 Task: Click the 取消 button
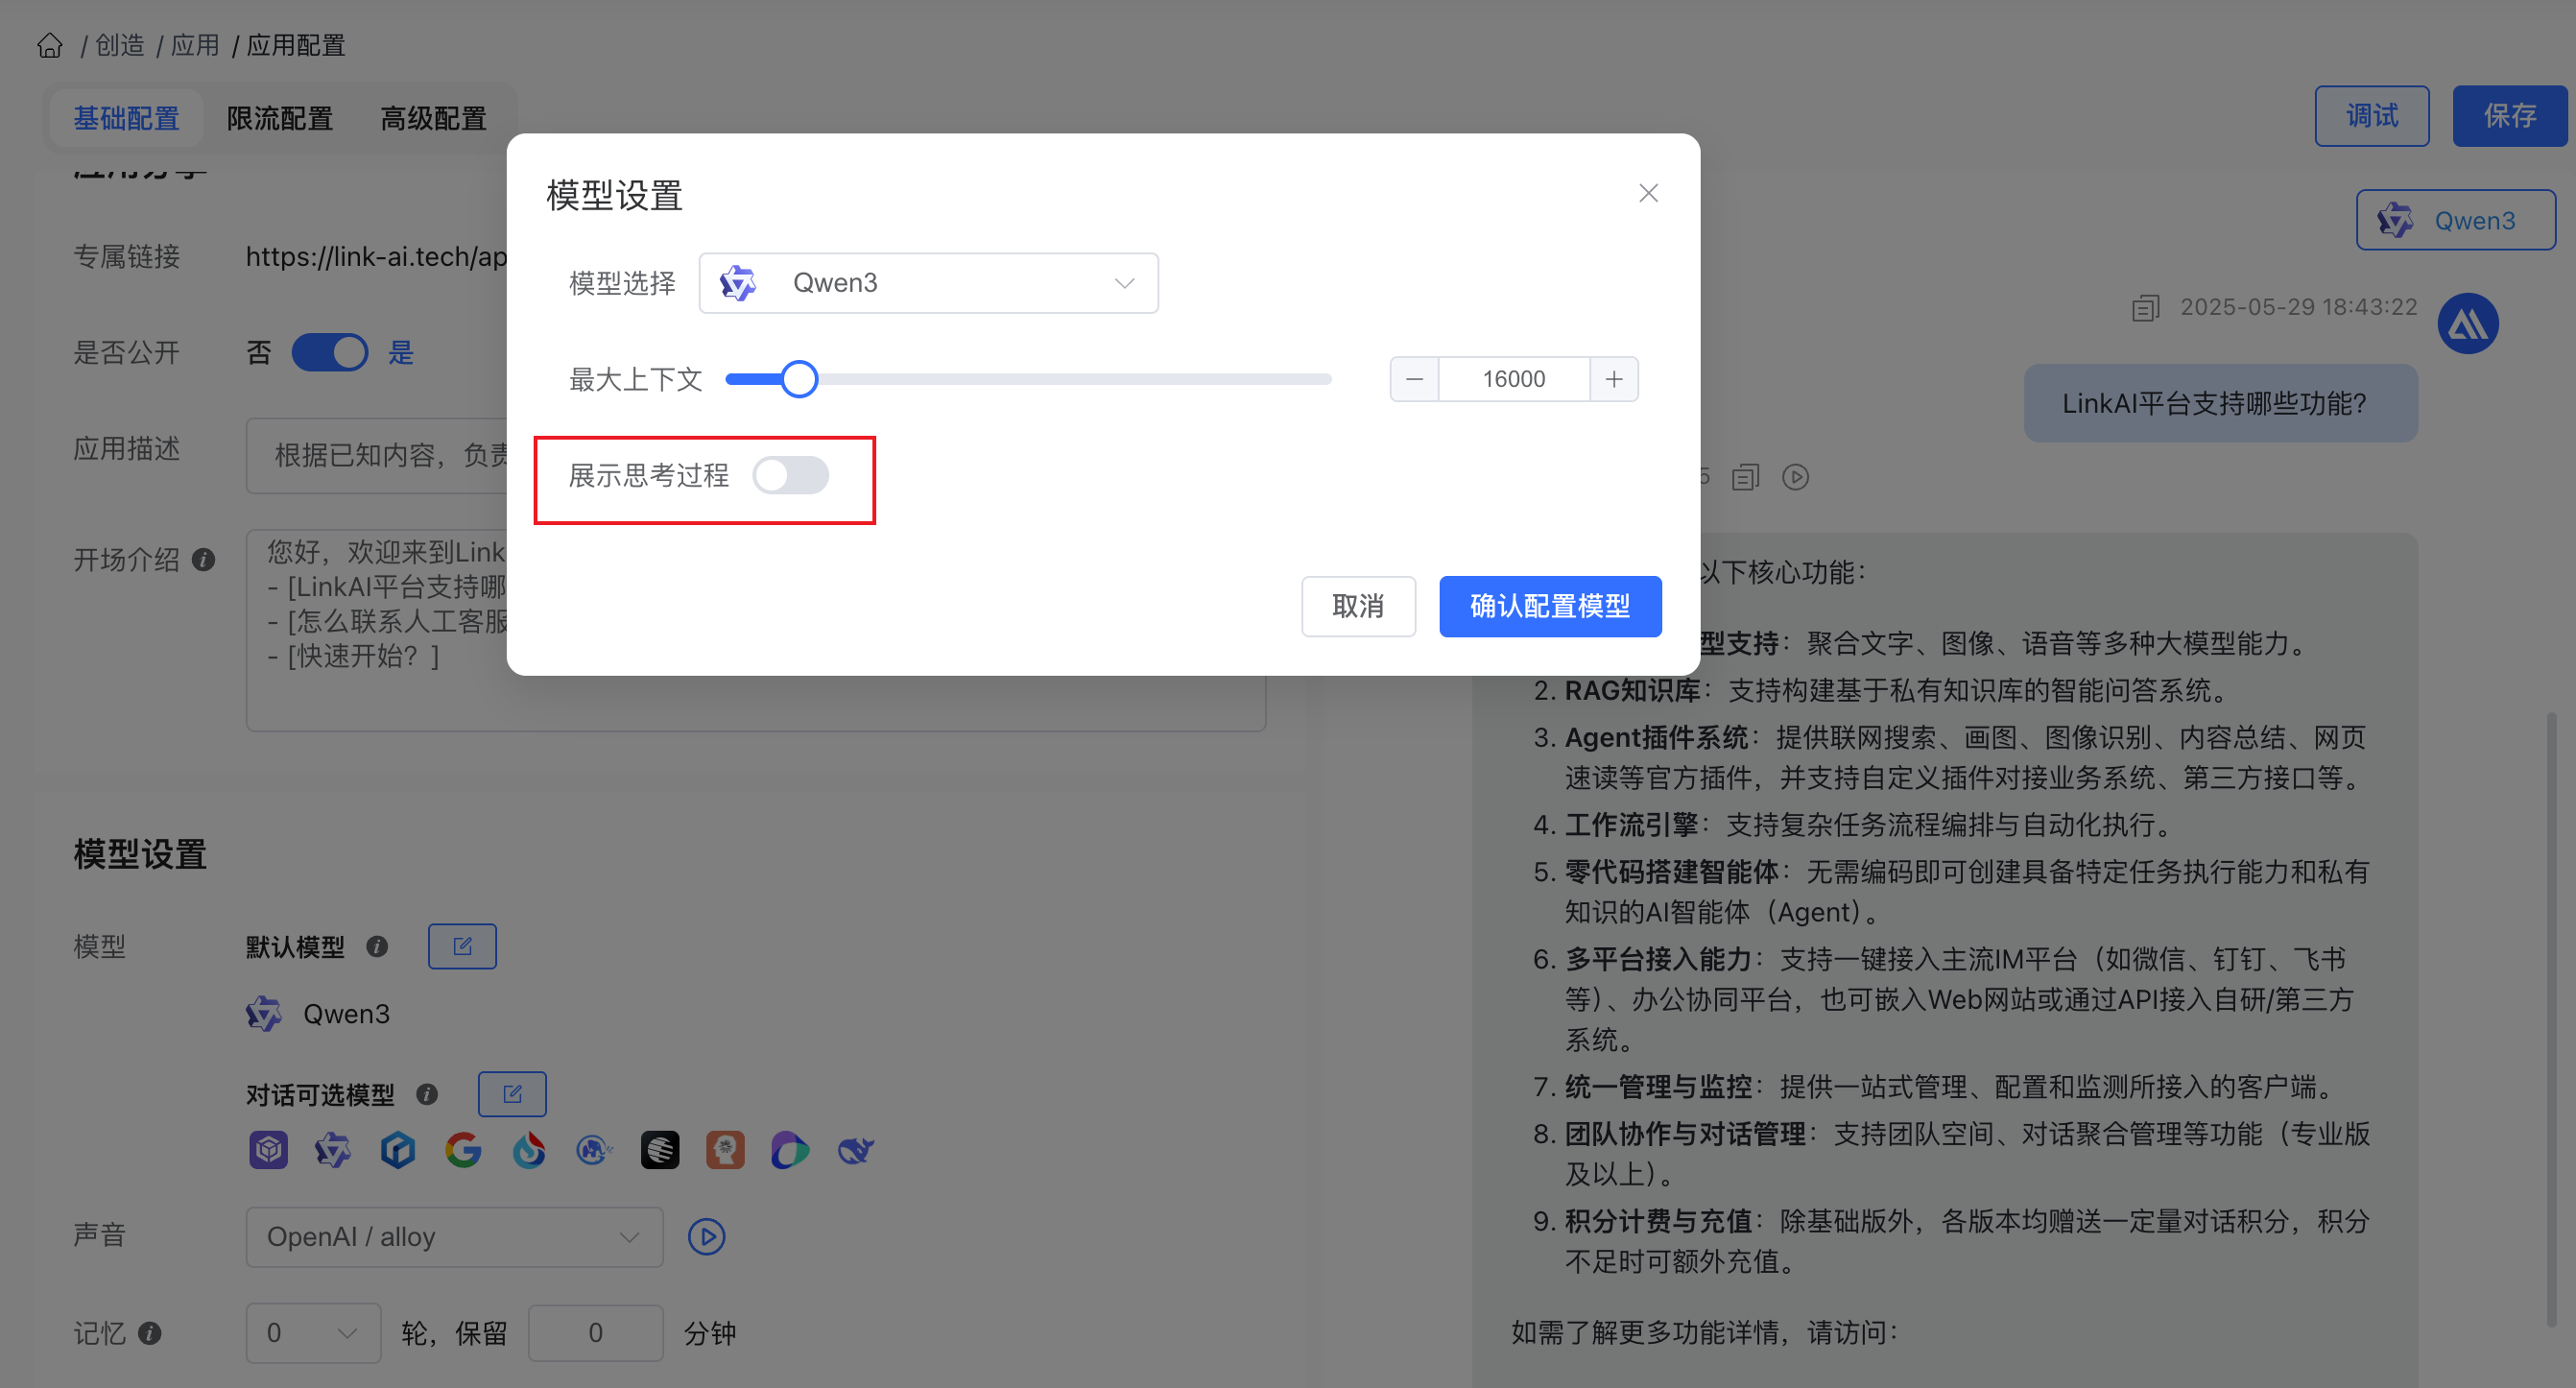pyautogui.click(x=1358, y=606)
